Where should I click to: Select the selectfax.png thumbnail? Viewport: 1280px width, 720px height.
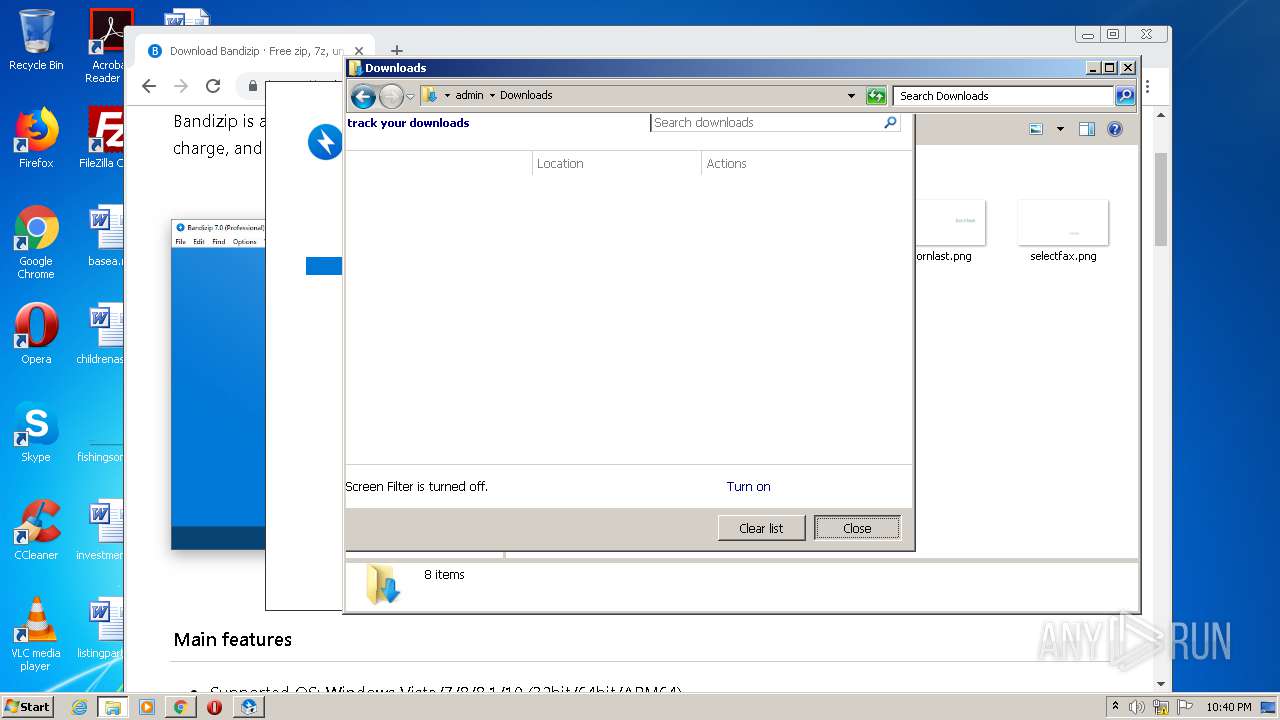pos(1063,222)
